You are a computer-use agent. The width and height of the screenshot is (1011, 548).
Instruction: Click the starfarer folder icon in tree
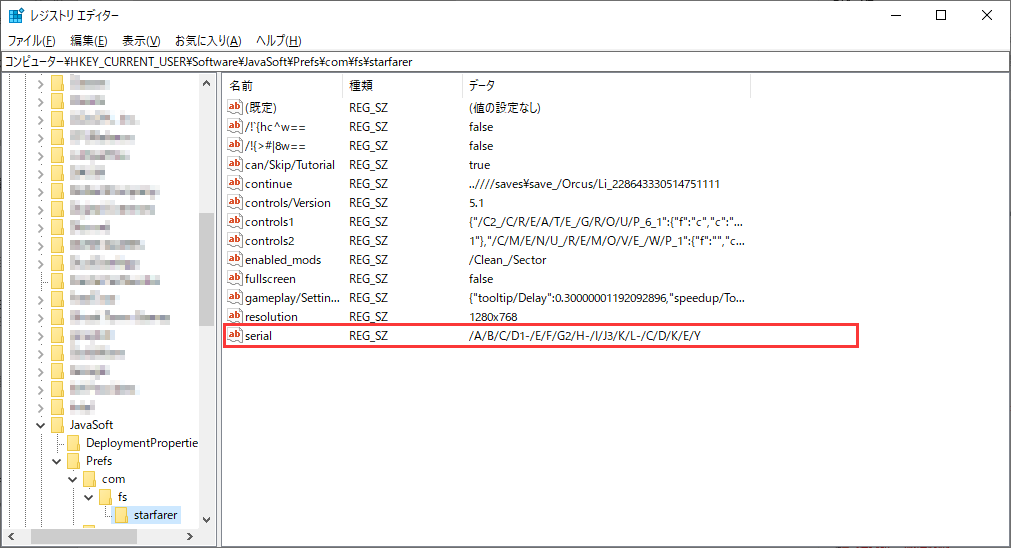point(120,515)
